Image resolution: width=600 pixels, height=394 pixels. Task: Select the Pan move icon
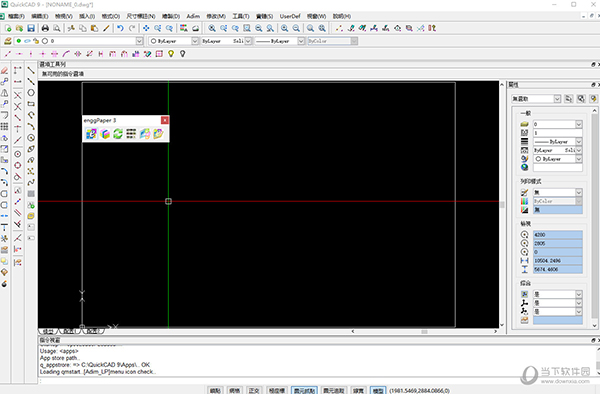(146, 28)
